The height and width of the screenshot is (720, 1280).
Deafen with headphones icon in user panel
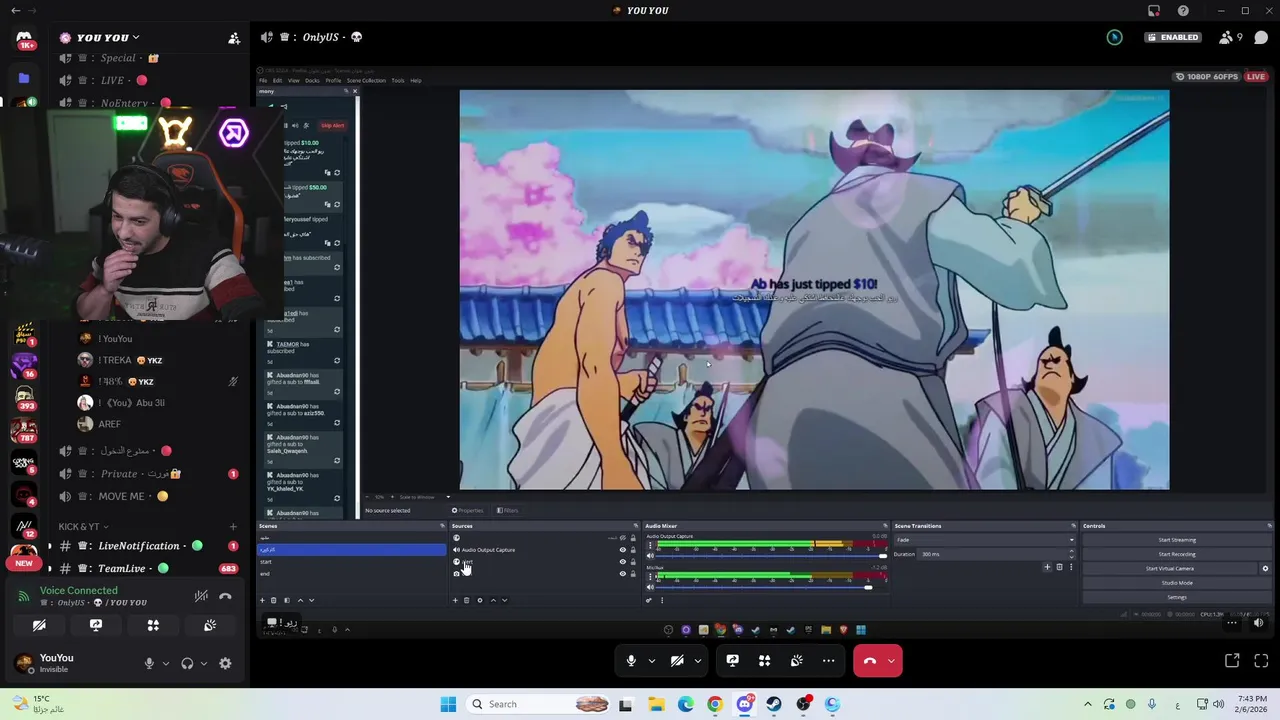pyautogui.click(x=187, y=663)
